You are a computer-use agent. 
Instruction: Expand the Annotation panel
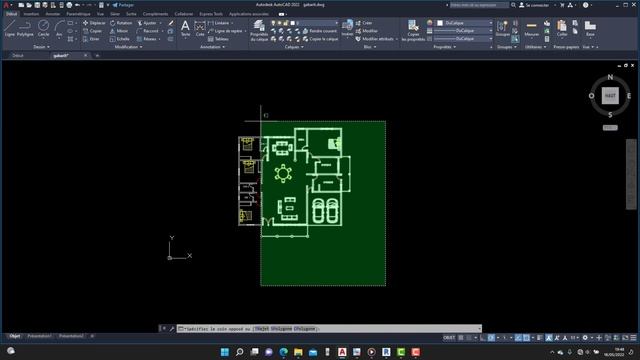(x=212, y=47)
